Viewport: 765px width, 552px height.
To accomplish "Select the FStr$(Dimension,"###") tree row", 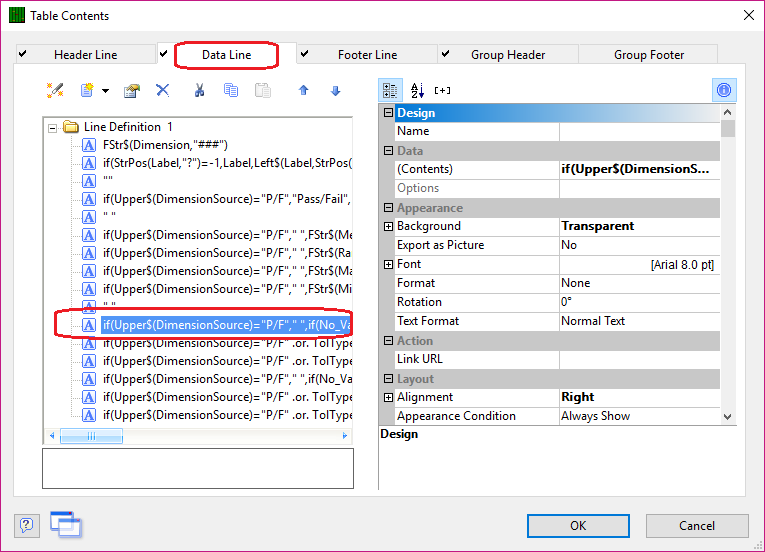I will (165, 145).
